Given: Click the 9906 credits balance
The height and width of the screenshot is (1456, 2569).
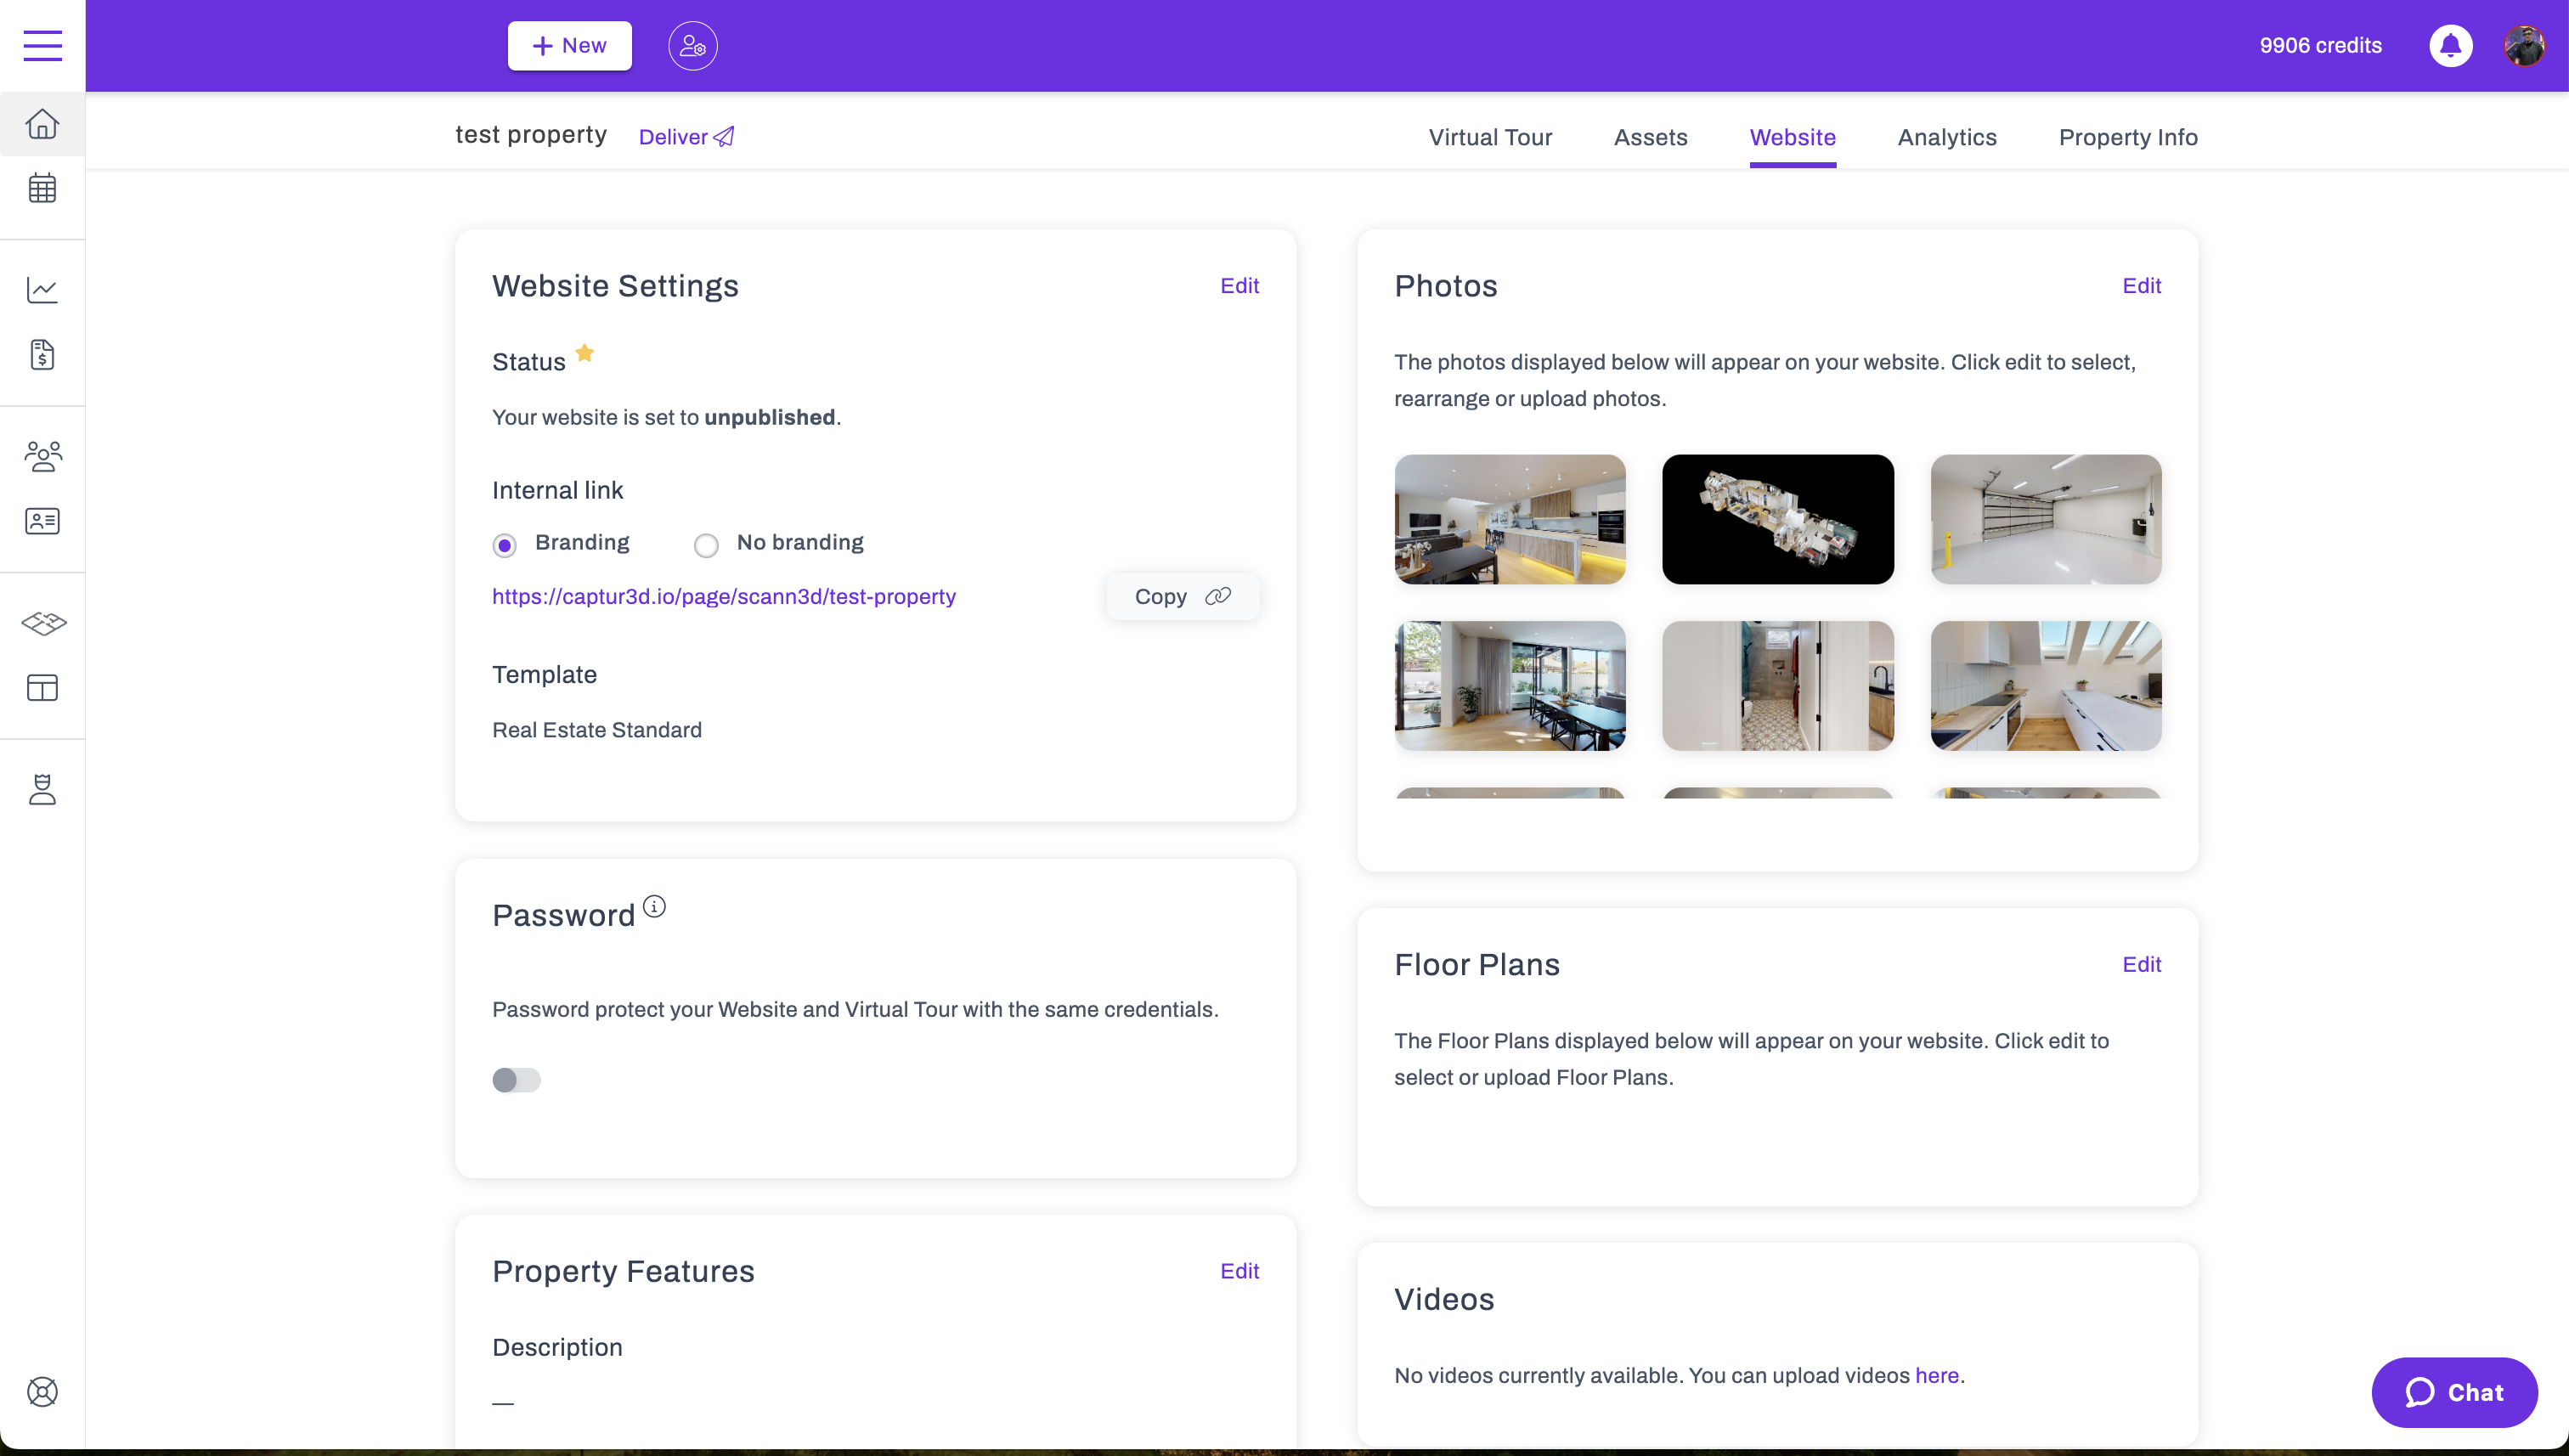Looking at the screenshot, I should click(2320, 46).
